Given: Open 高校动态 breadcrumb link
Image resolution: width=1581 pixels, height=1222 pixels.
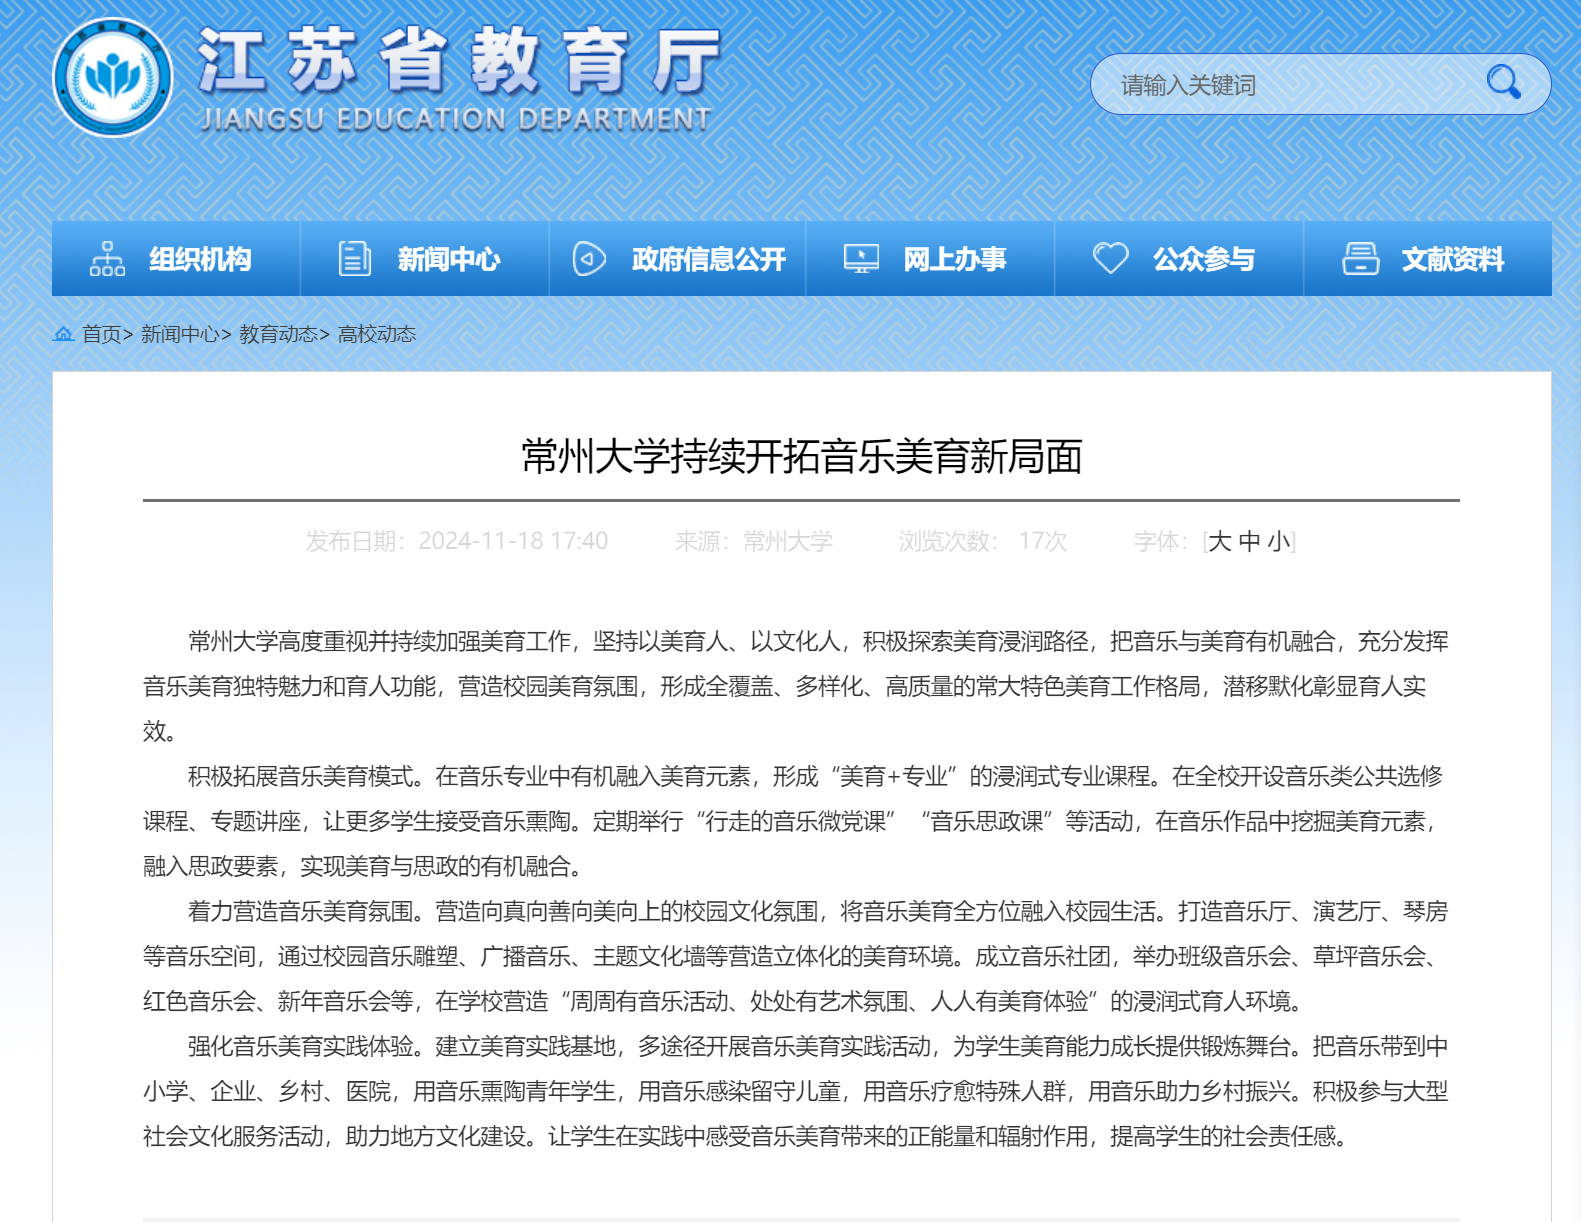Looking at the screenshot, I should (x=377, y=334).
